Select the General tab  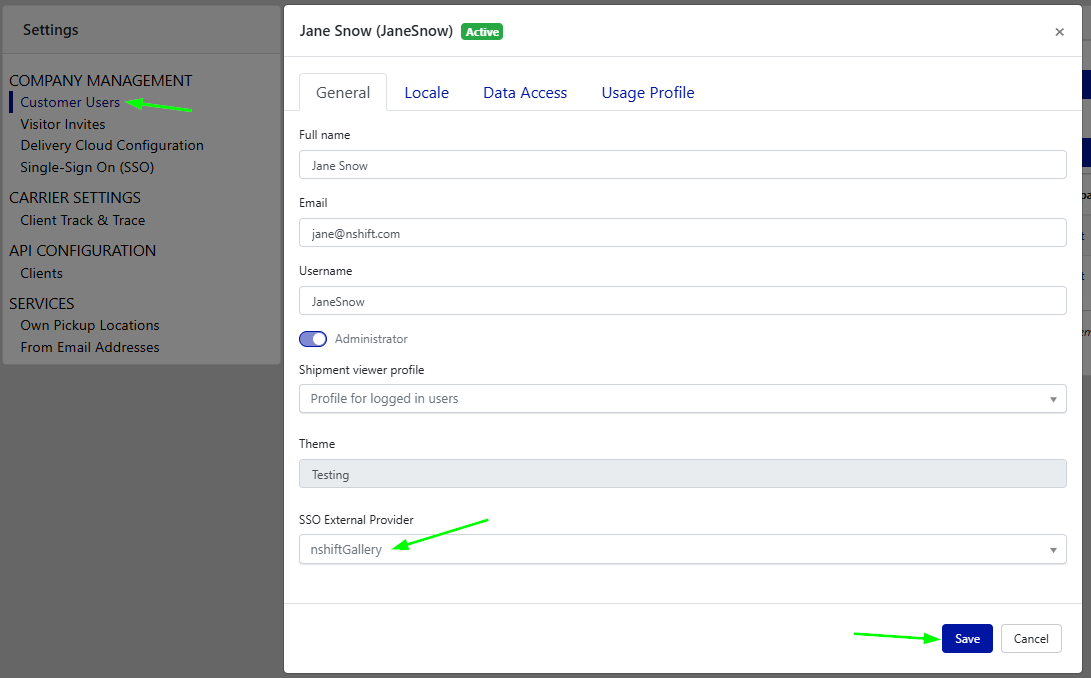click(x=343, y=93)
